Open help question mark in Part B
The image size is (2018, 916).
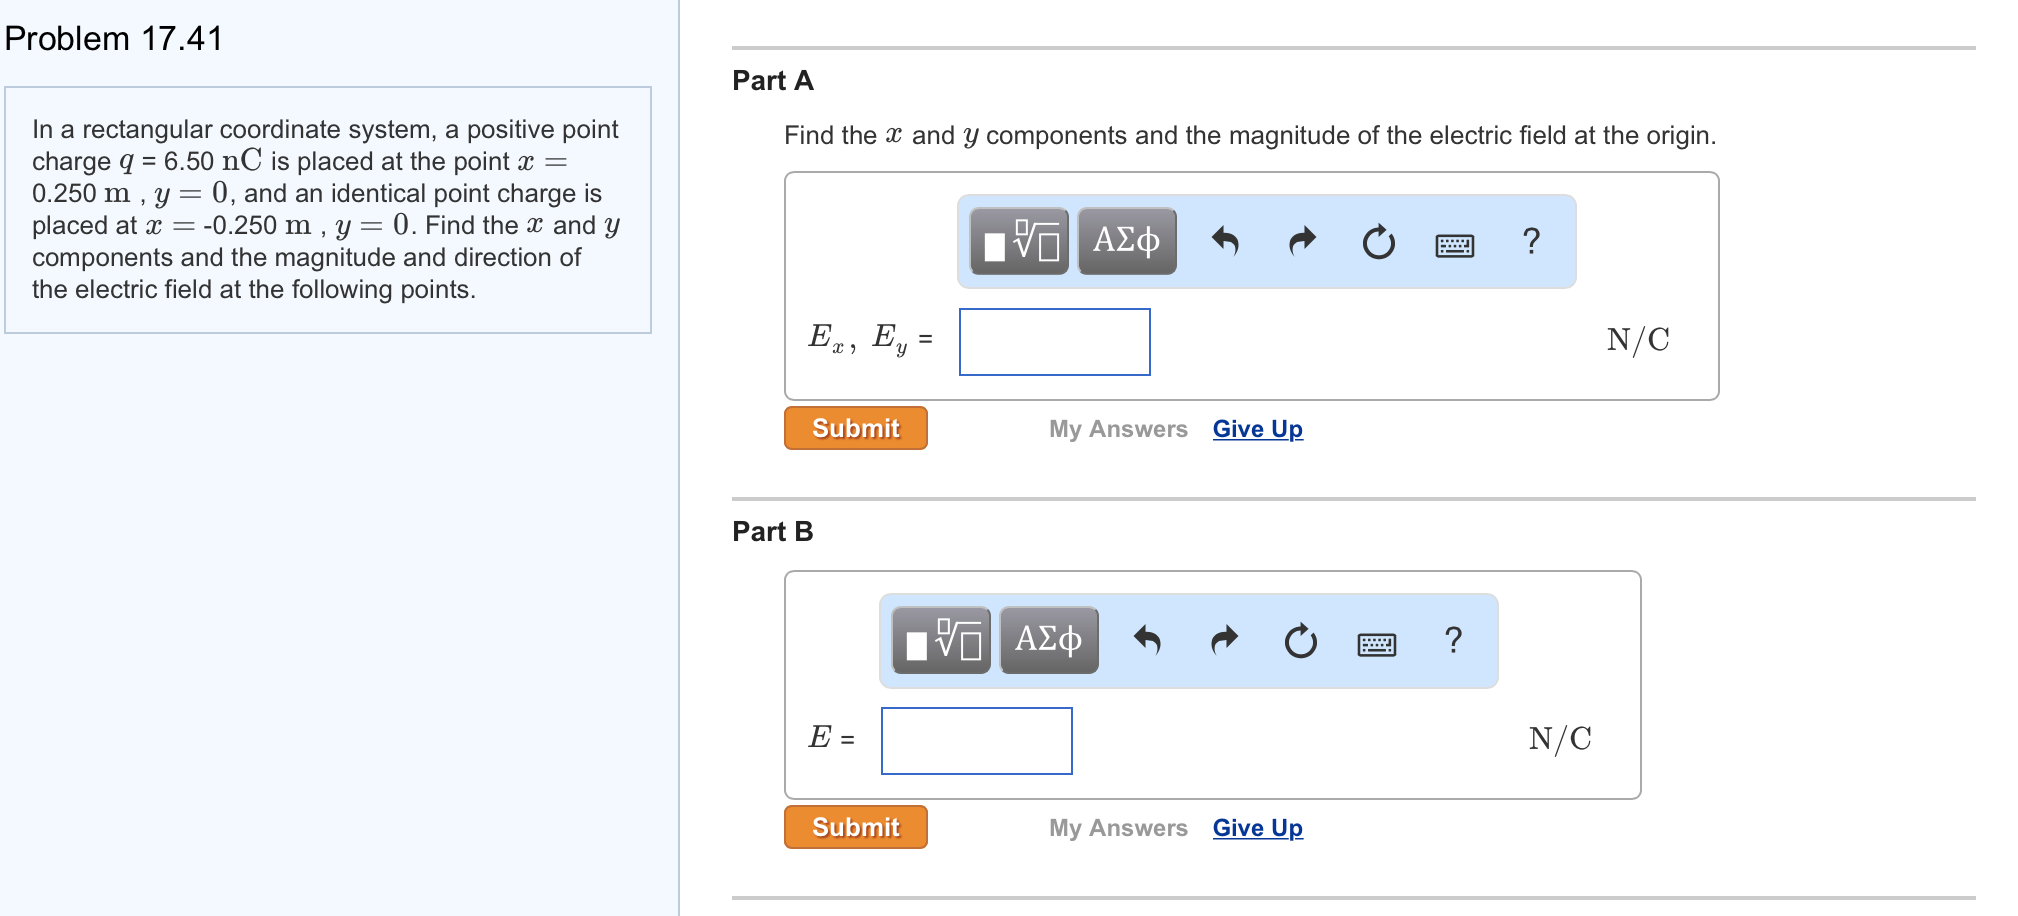point(1453,640)
